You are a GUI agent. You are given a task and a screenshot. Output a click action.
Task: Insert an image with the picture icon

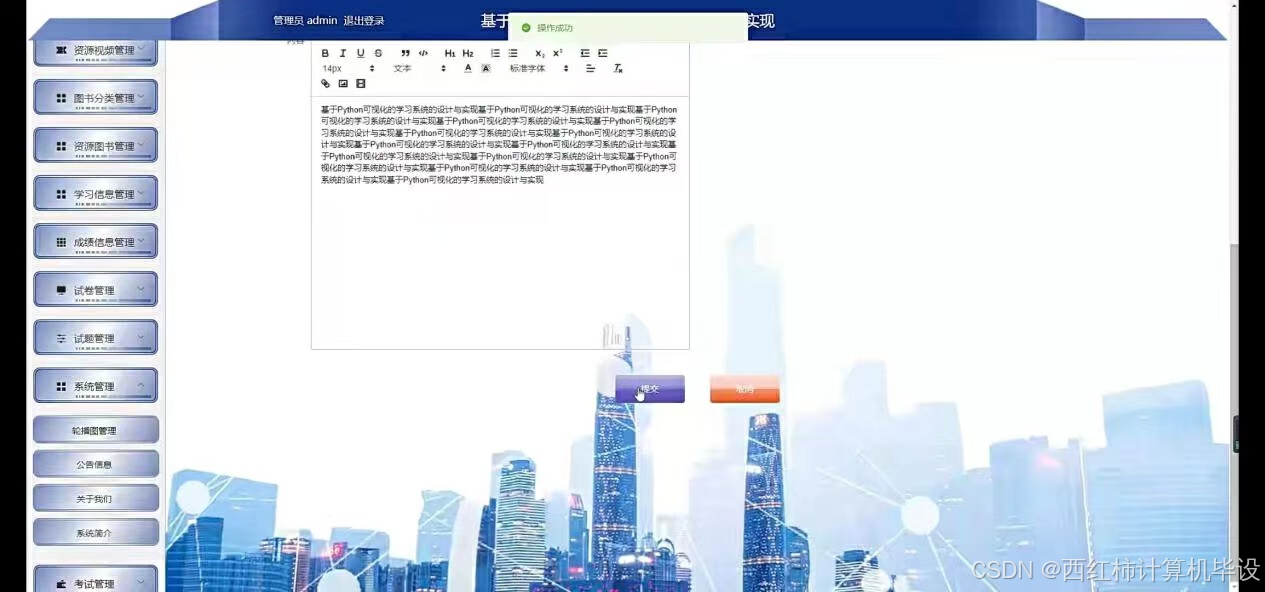[343, 84]
